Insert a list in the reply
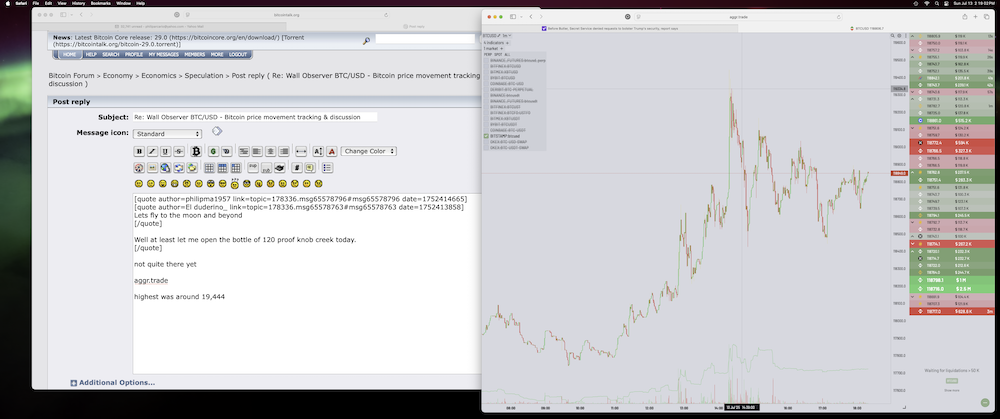 click(x=327, y=168)
